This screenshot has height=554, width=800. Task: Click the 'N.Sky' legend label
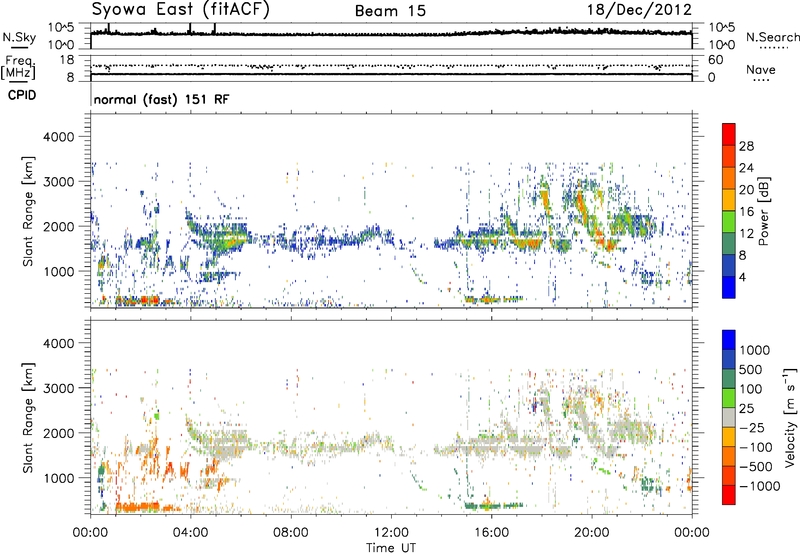(19, 37)
